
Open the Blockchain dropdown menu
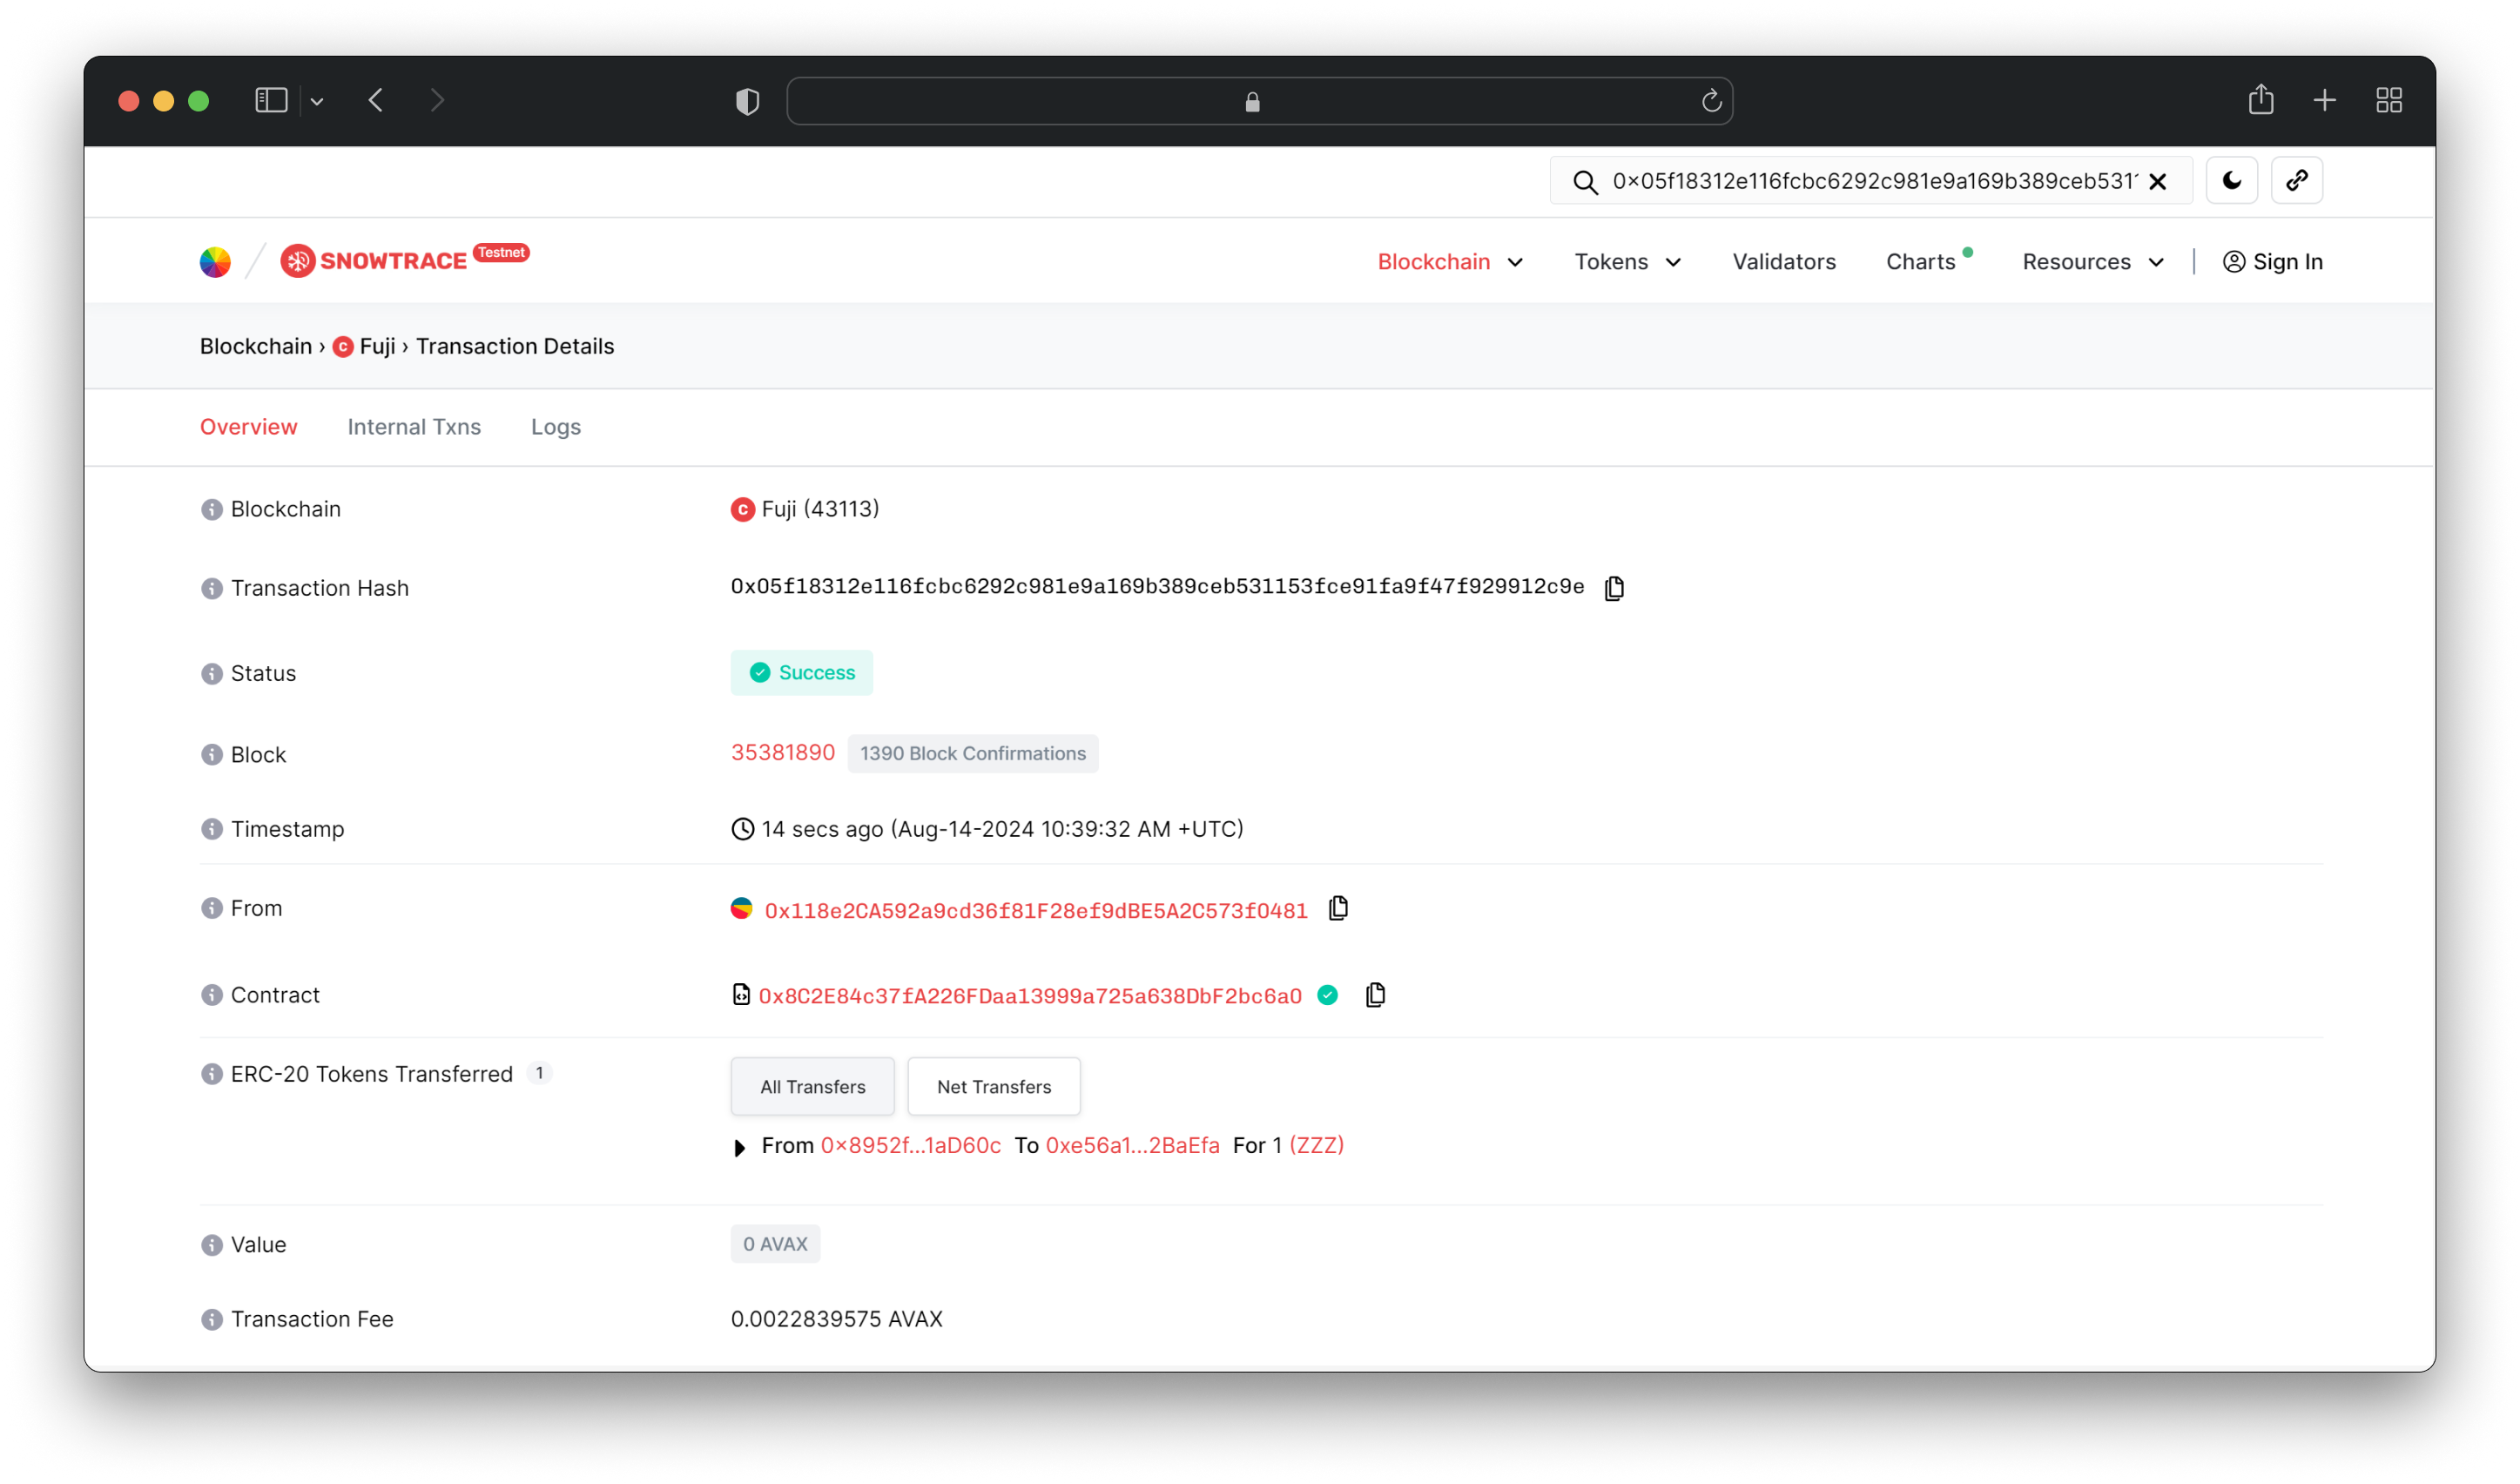click(1446, 261)
